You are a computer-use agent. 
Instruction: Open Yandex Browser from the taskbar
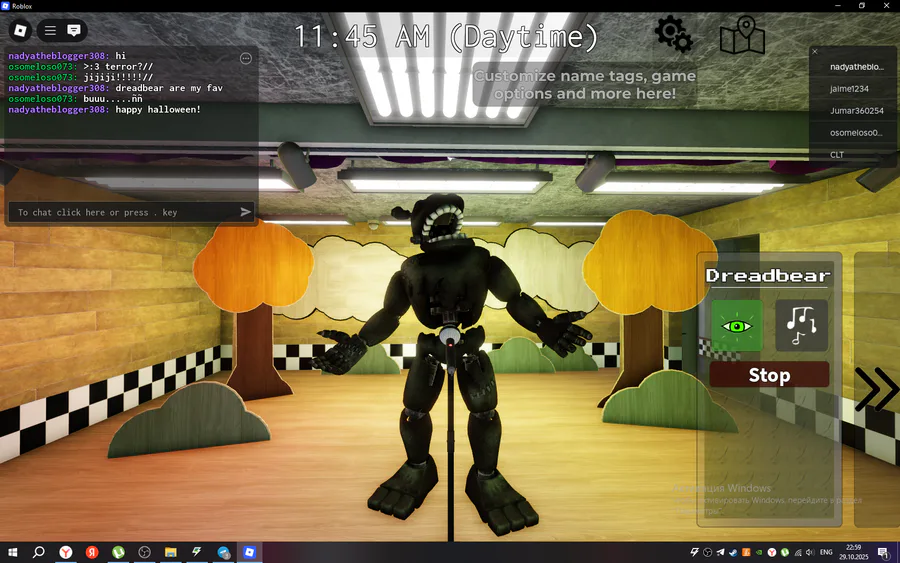[66, 552]
